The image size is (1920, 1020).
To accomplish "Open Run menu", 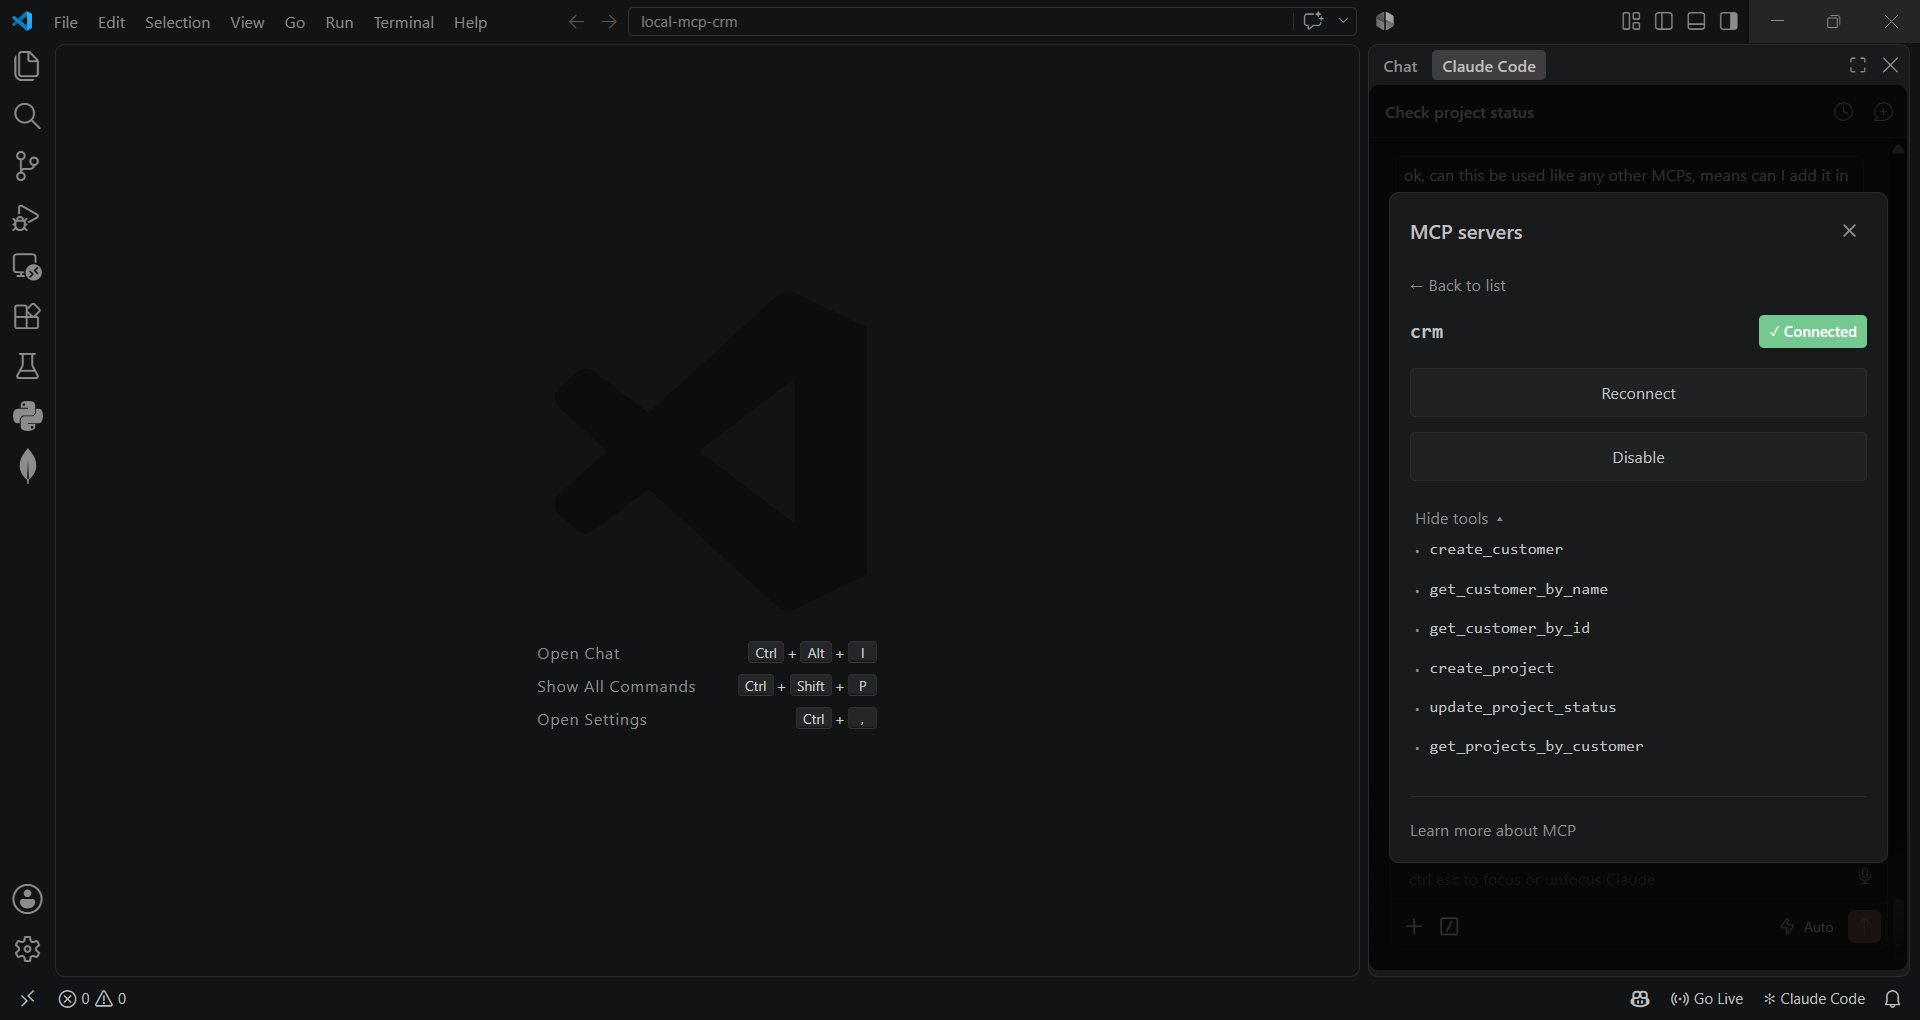I will (x=339, y=22).
